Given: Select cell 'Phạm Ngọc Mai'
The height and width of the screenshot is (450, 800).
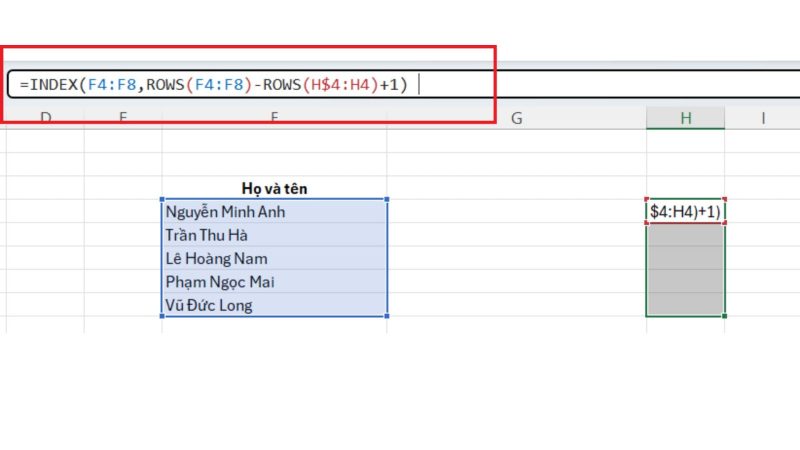Looking at the screenshot, I should click(274, 282).
